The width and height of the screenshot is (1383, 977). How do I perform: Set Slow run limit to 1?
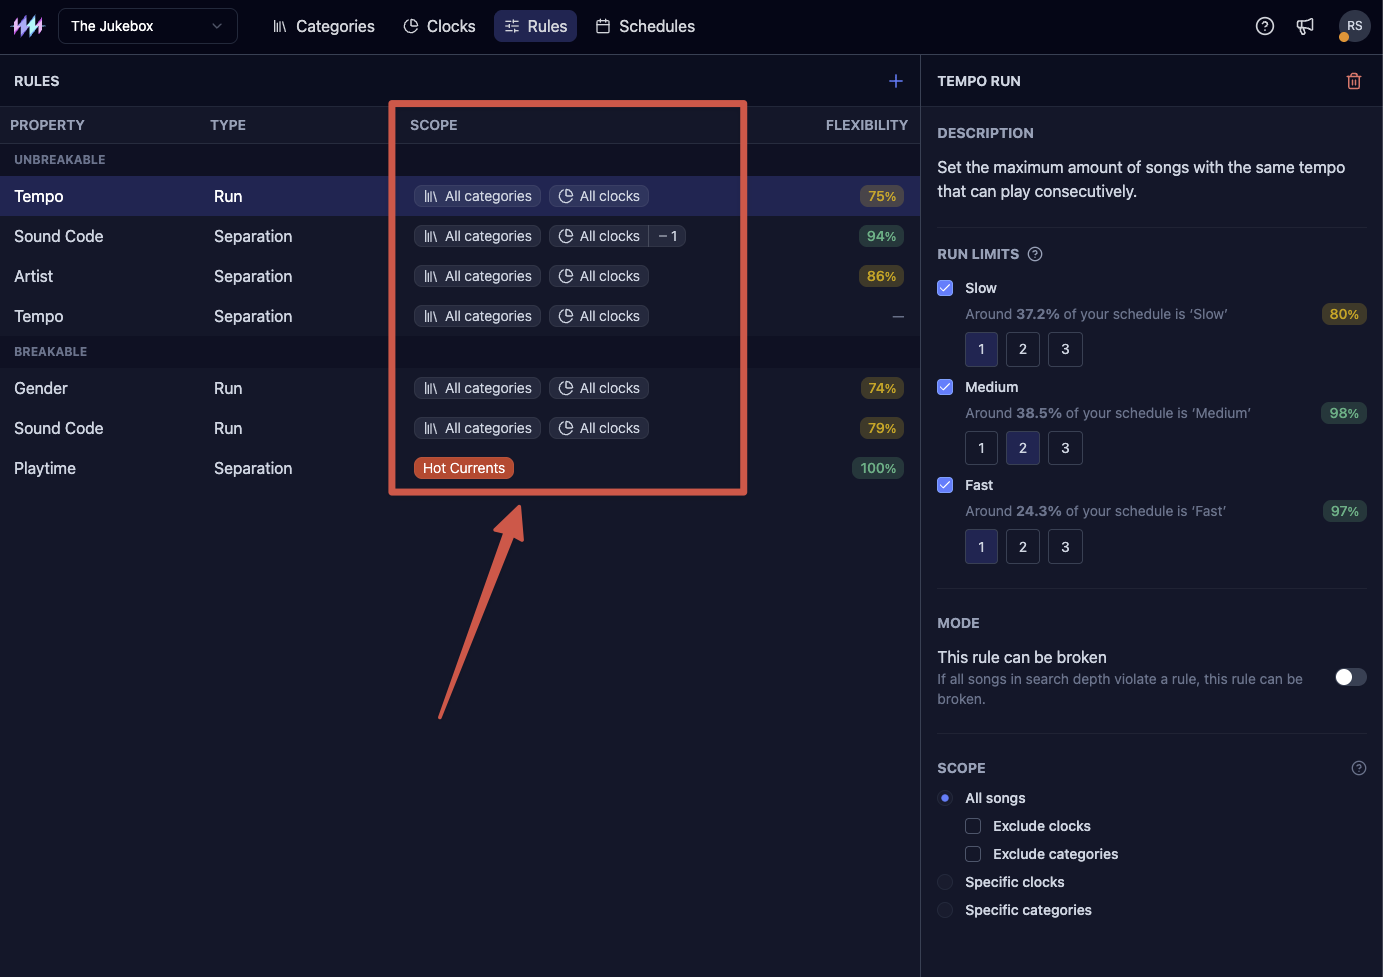click(981, 349)
